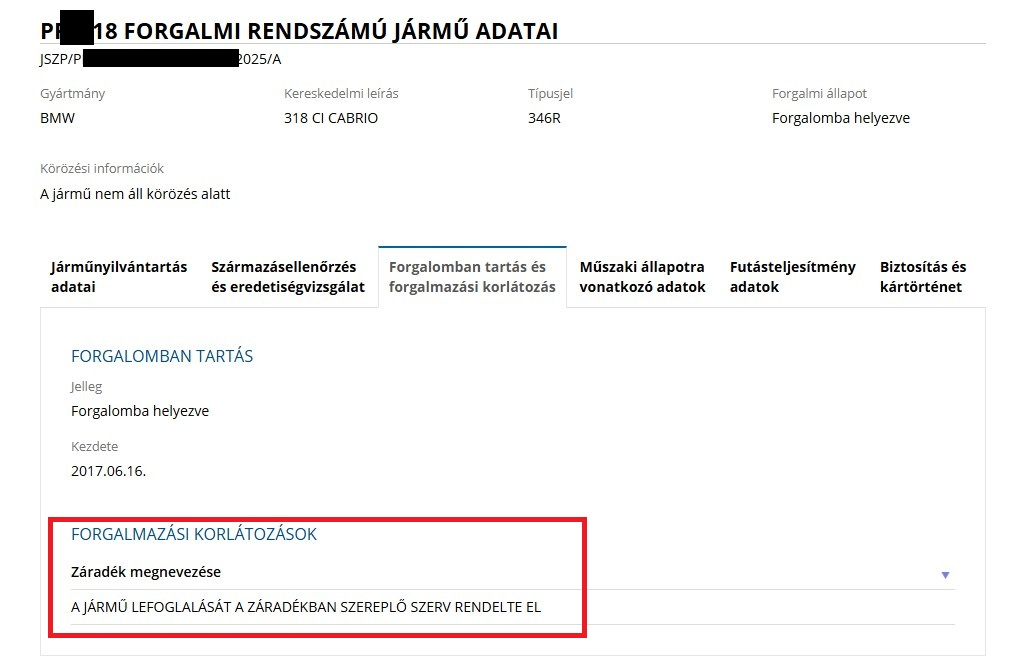Click the BMW value under Gyártmány

click(57, 118)
